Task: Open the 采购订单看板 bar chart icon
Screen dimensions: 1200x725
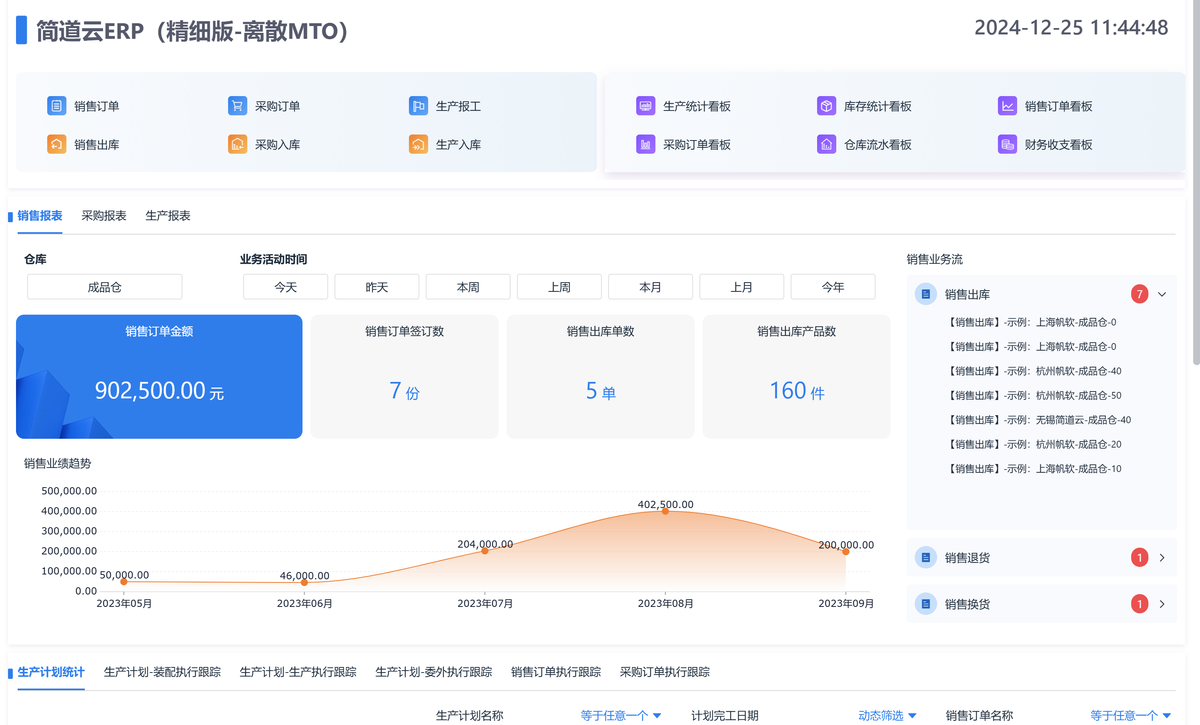Action: point(645,145)
